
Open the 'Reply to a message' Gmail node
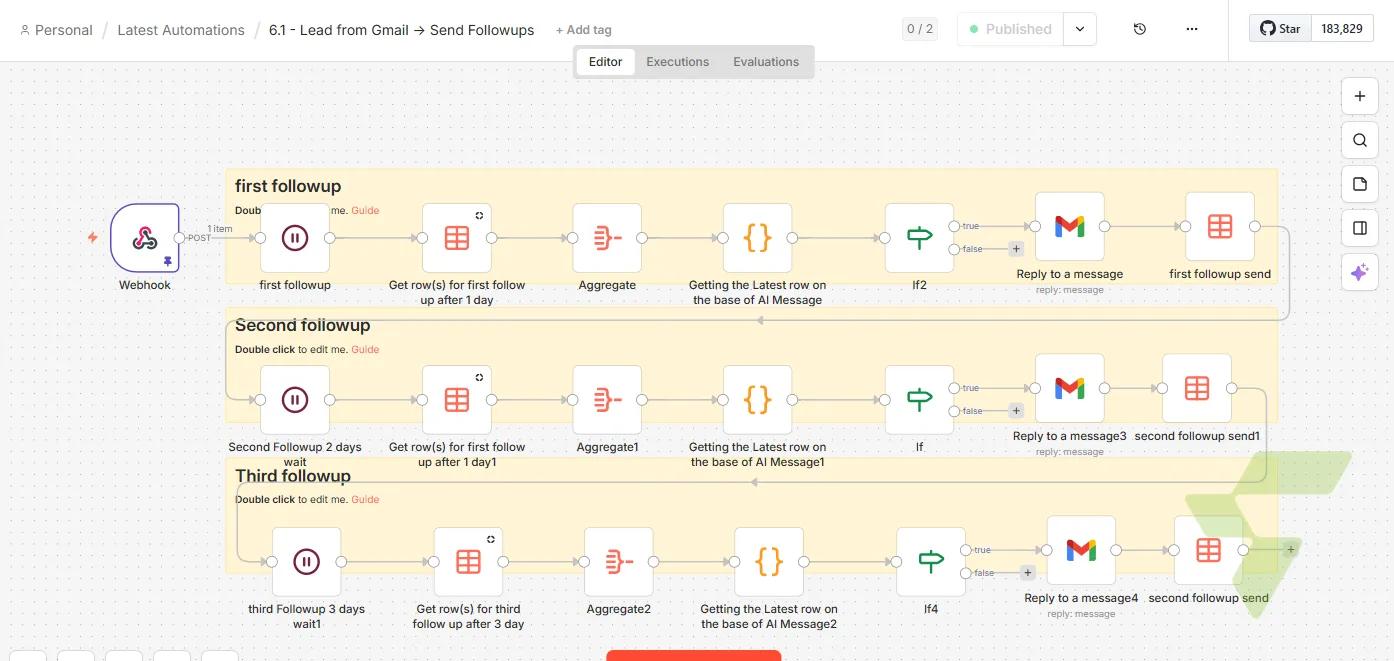tap(1070, 227)
